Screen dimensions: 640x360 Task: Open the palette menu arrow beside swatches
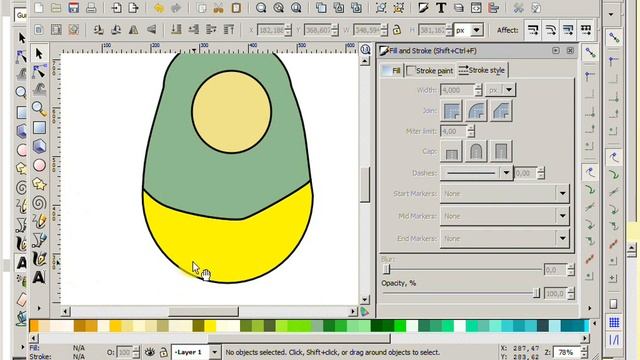tap(594, 324)
